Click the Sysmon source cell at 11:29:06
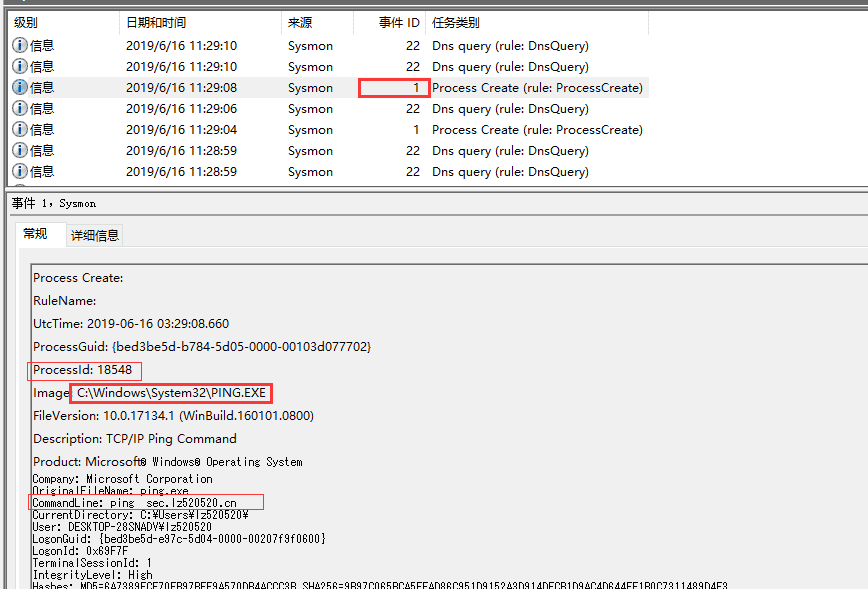Screen dimensions: 868x589 pos(310,109)
